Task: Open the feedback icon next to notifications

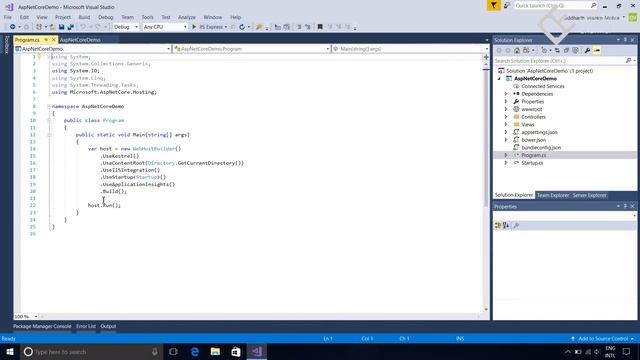Action: point(507,5)
